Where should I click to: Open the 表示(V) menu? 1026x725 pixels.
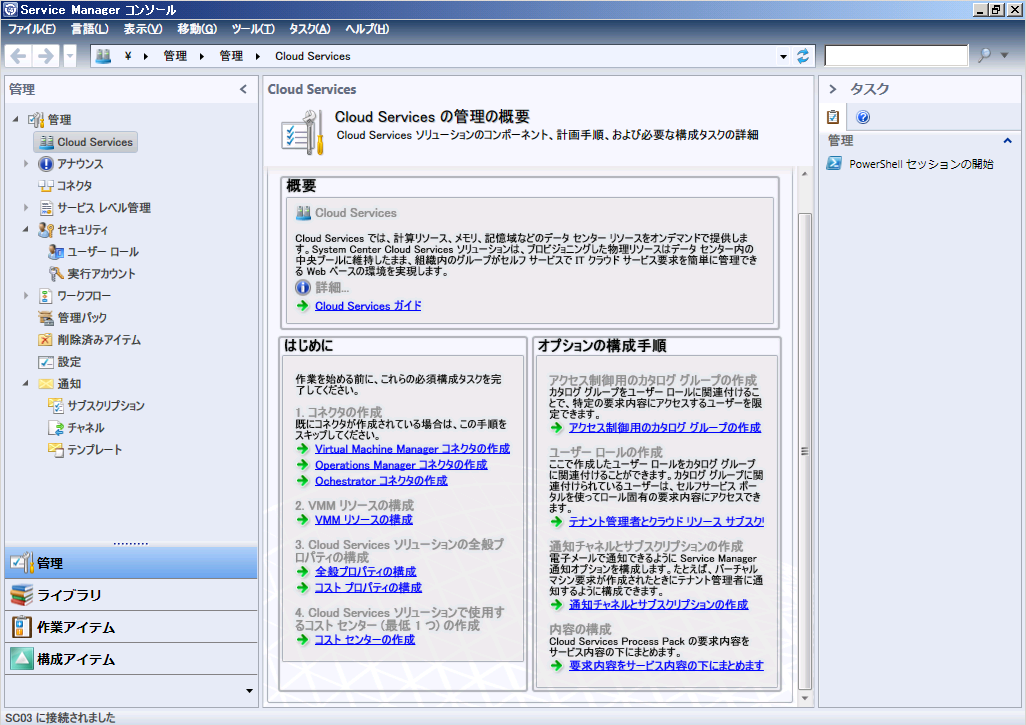(143, 29)
